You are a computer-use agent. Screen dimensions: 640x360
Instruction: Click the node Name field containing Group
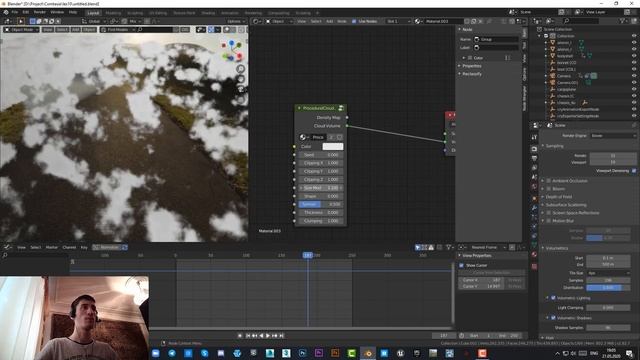click(496, 39)
